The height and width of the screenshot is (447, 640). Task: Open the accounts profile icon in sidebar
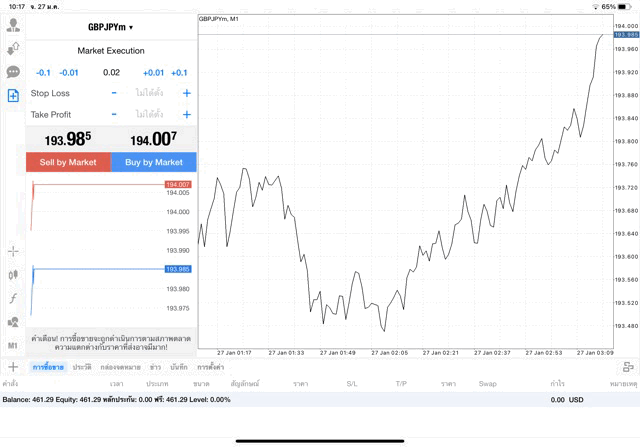(x=13, y=24)
